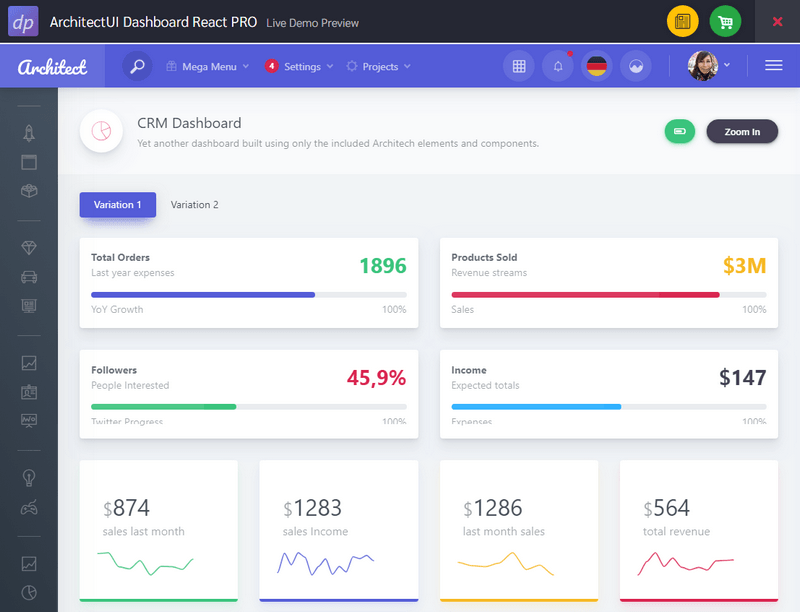Click the Total Orders progress bar
This screenshot has height=612, width=800.
(248, 294)
